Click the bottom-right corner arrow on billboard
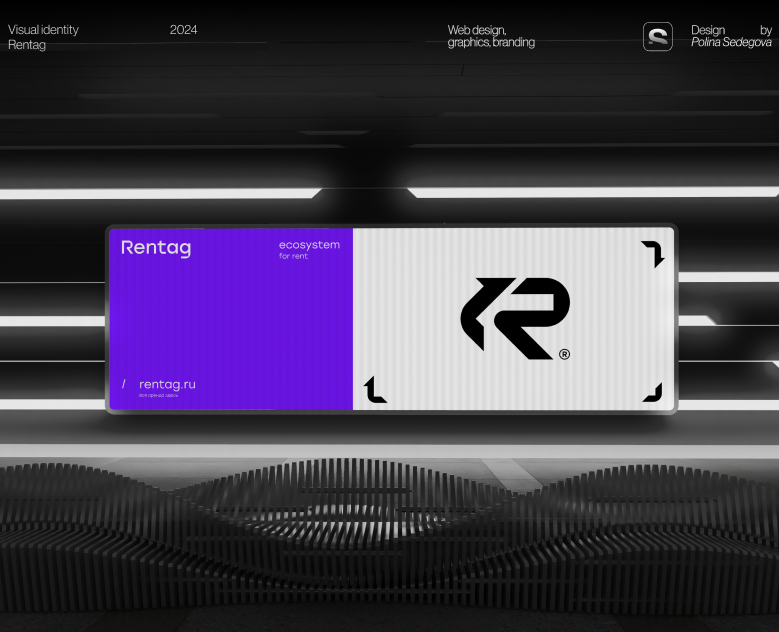 653,392
